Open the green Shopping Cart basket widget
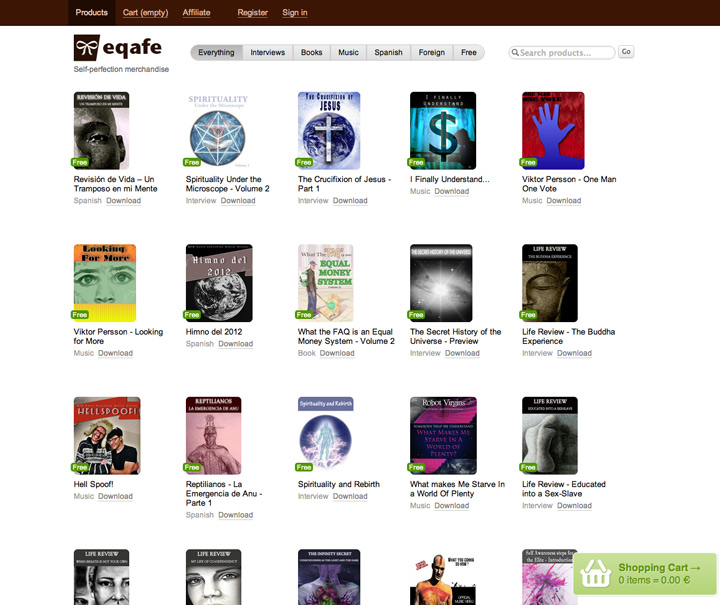This screenshot has width=720, height=605. tap(645, 574)
